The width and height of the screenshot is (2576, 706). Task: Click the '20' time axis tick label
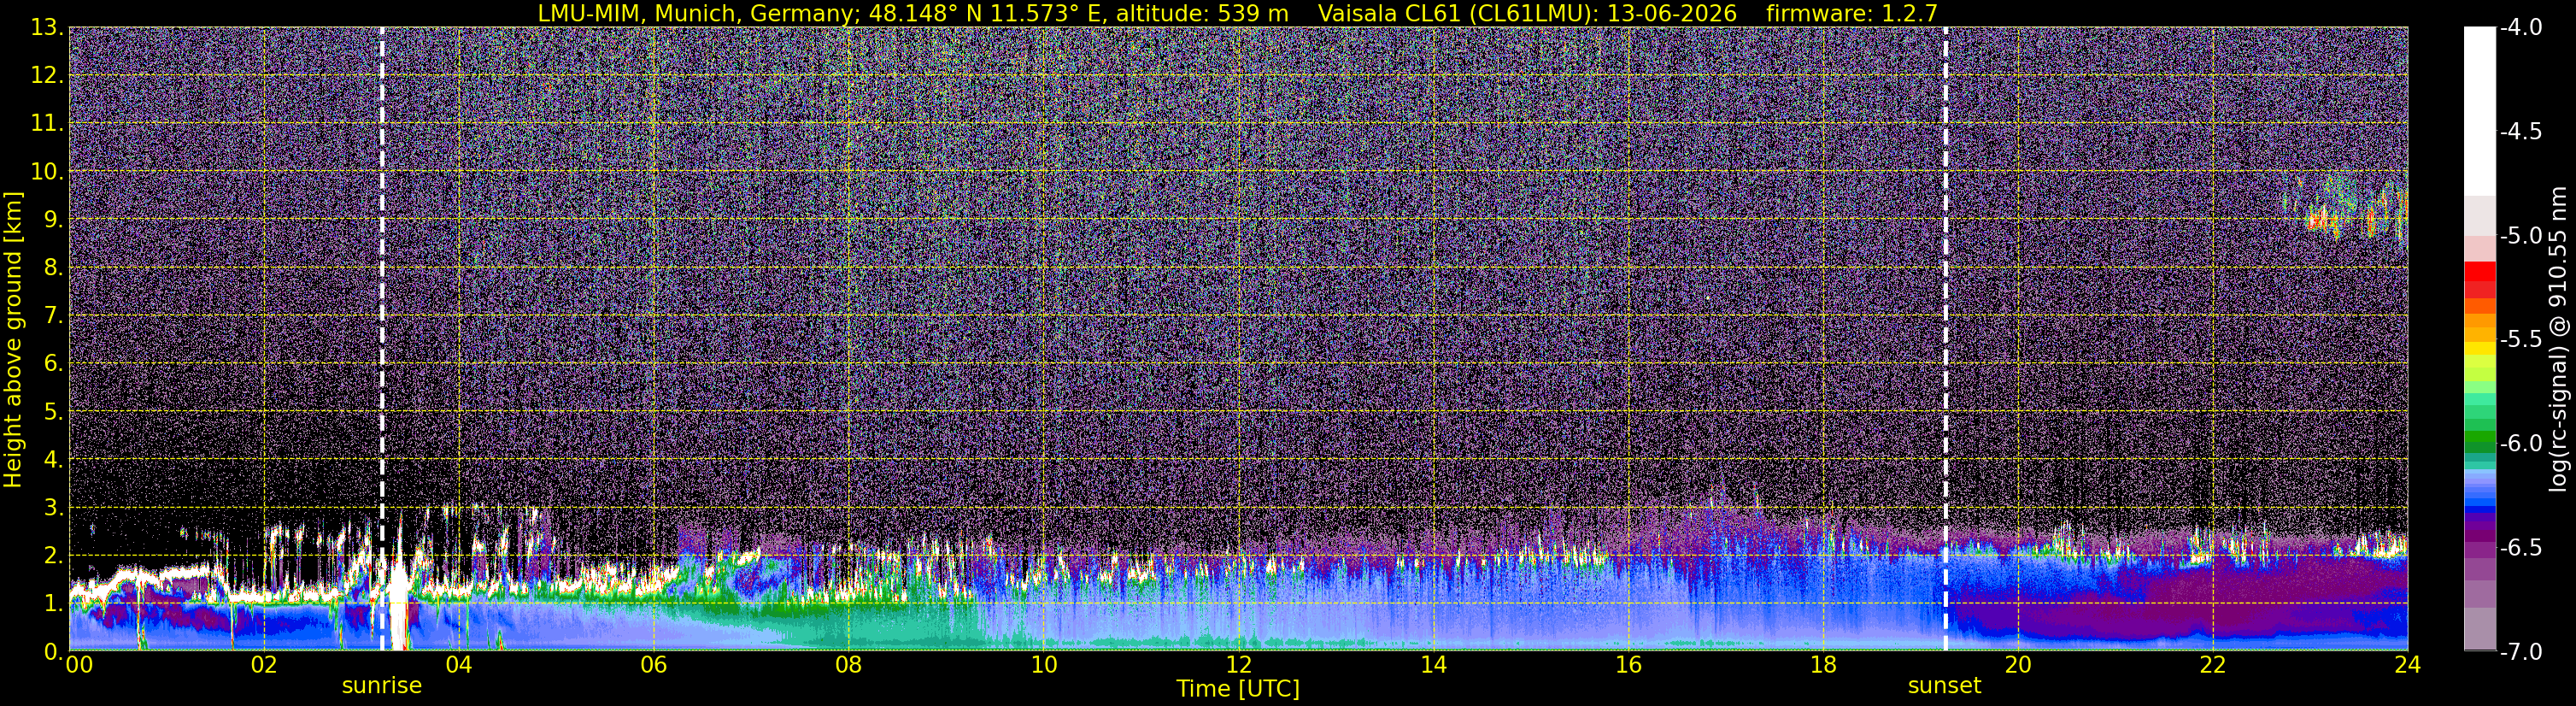[x=2019, y=665]
